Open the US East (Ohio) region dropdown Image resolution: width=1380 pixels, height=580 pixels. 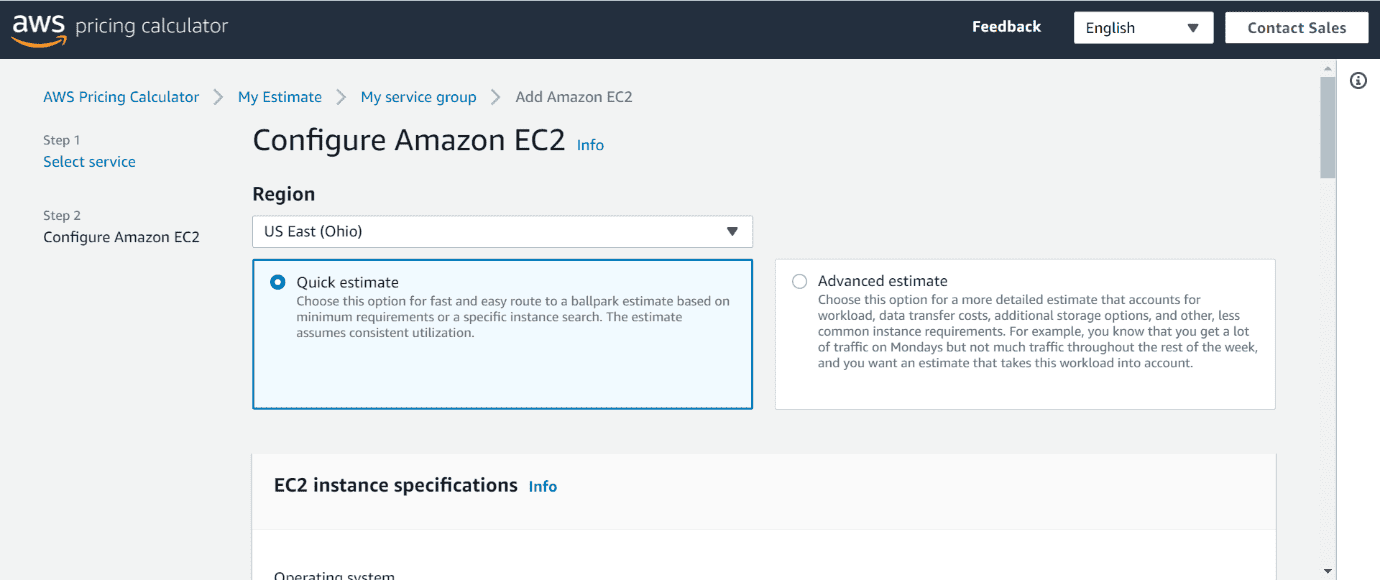click(x=502, y=231)
